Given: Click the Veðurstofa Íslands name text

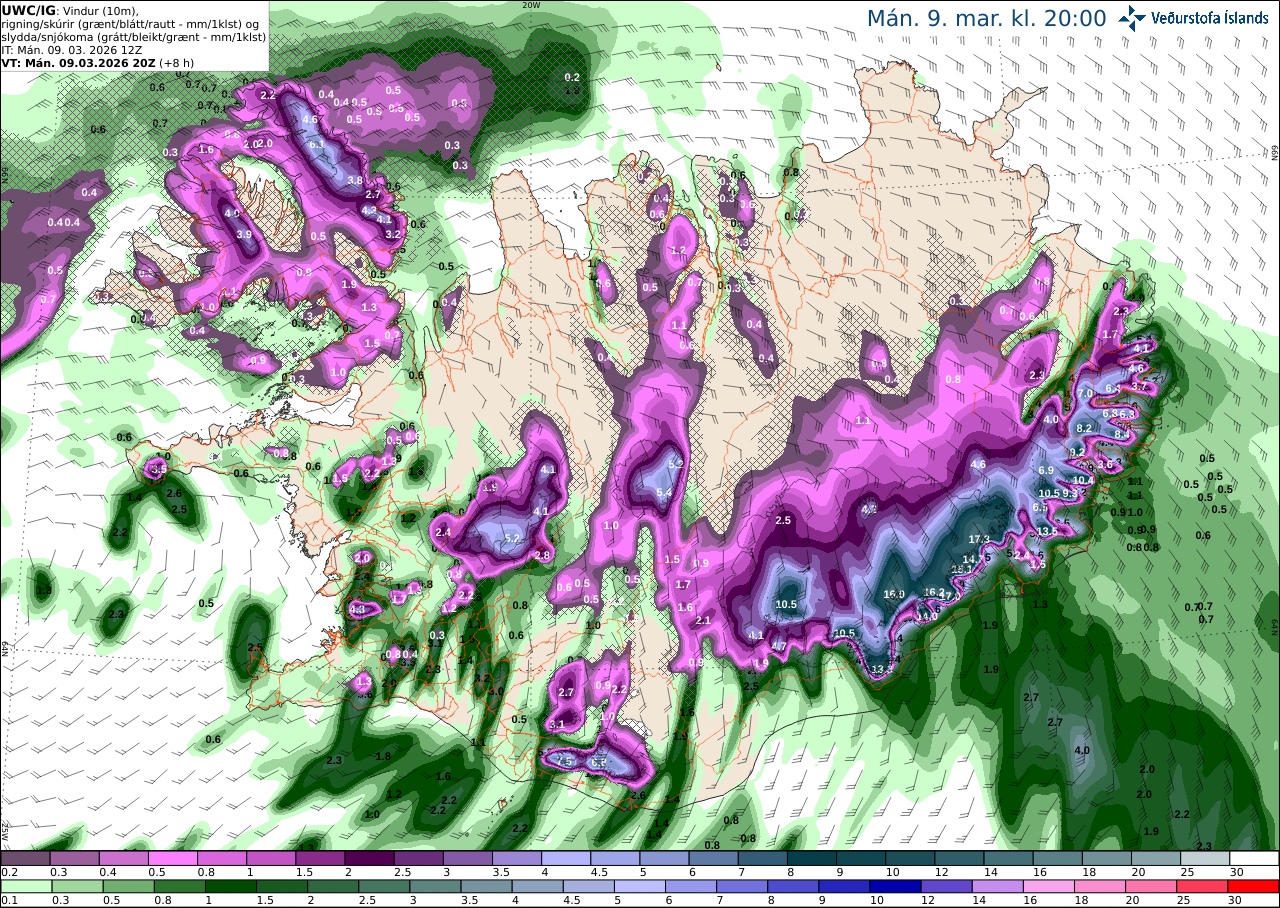Looking at the screenshot, I should pyautogui.click(x=1209, y=18).
